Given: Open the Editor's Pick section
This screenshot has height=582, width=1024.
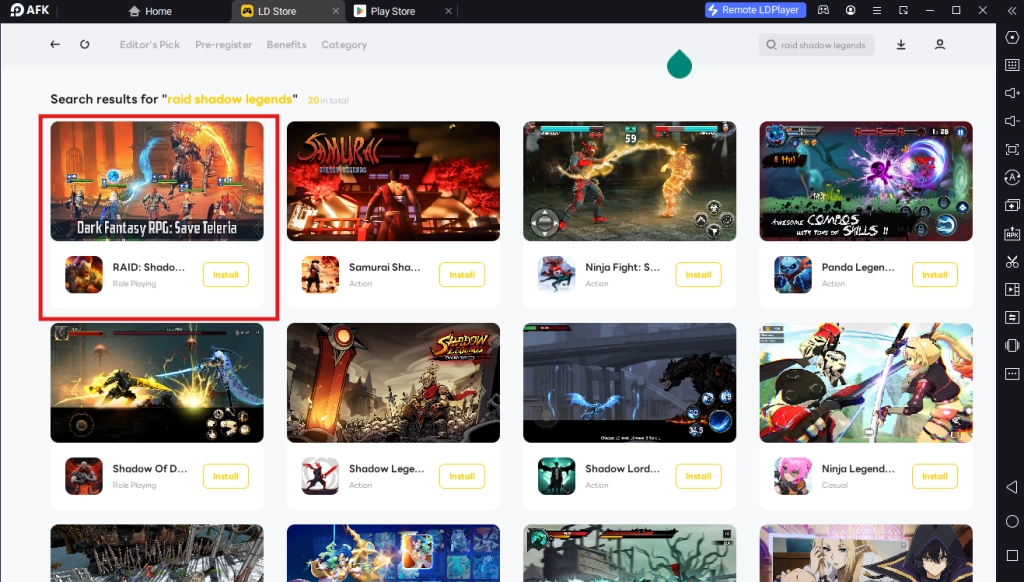Looking at the screenshot, I should [x=150, y=44].
